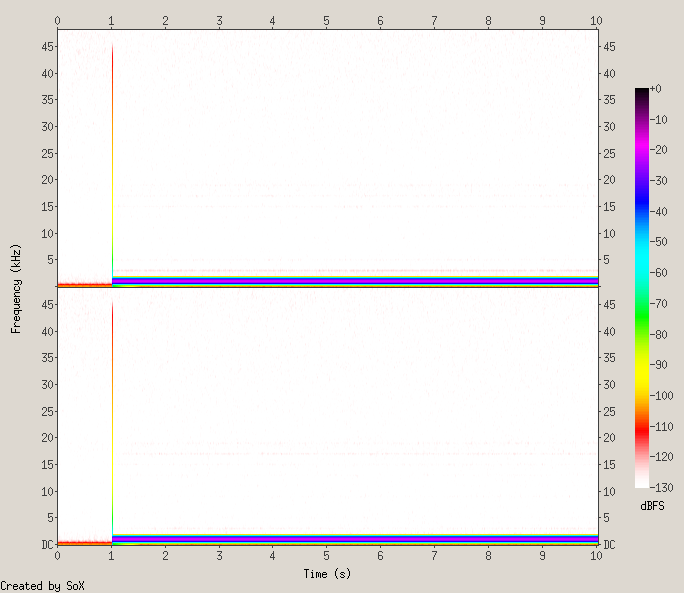Click the "Time (s)" axis title
The image size is (684, 593).
327,574
